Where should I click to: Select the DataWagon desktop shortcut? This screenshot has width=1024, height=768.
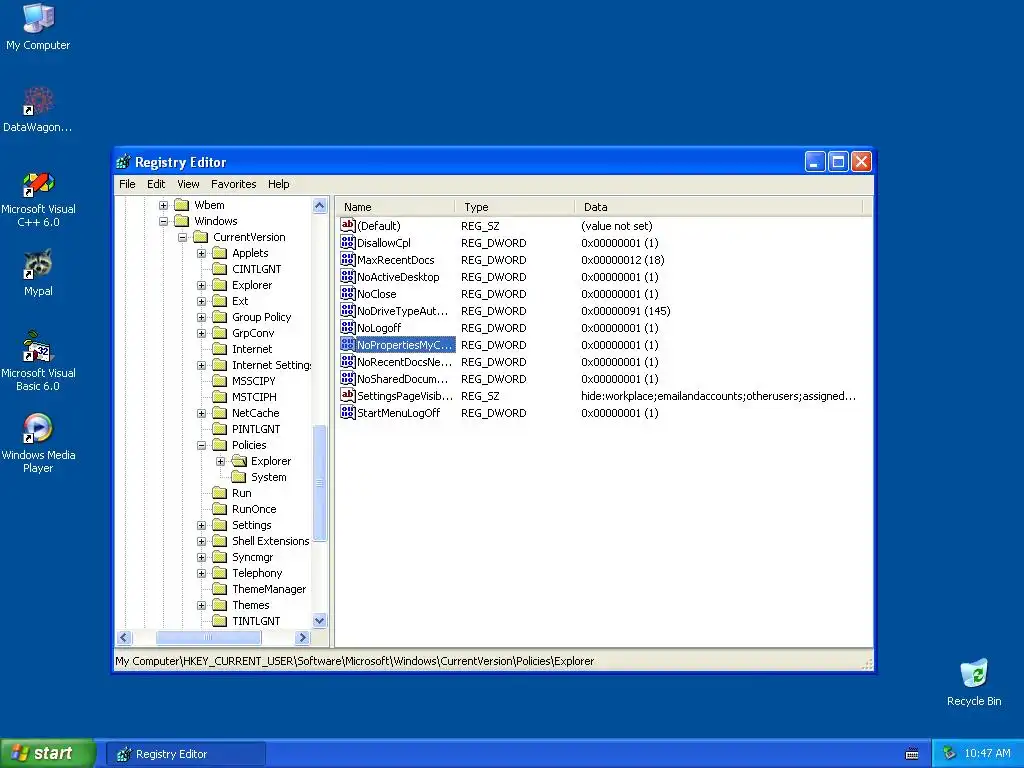(x=38, y=110)
